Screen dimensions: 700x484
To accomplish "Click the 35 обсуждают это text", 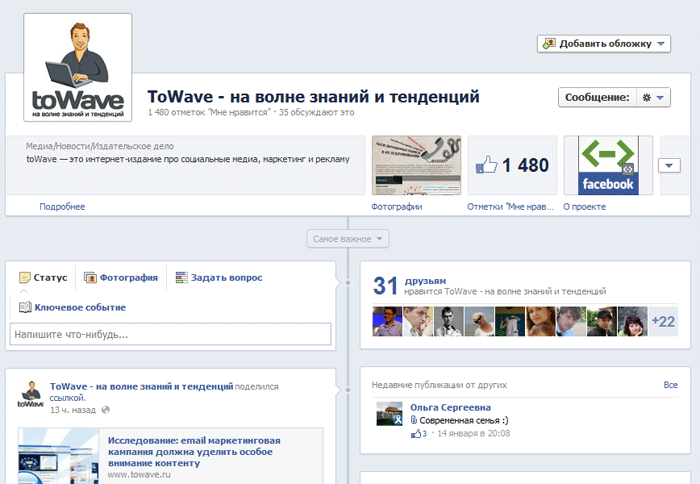I will (x=317, y=113).
